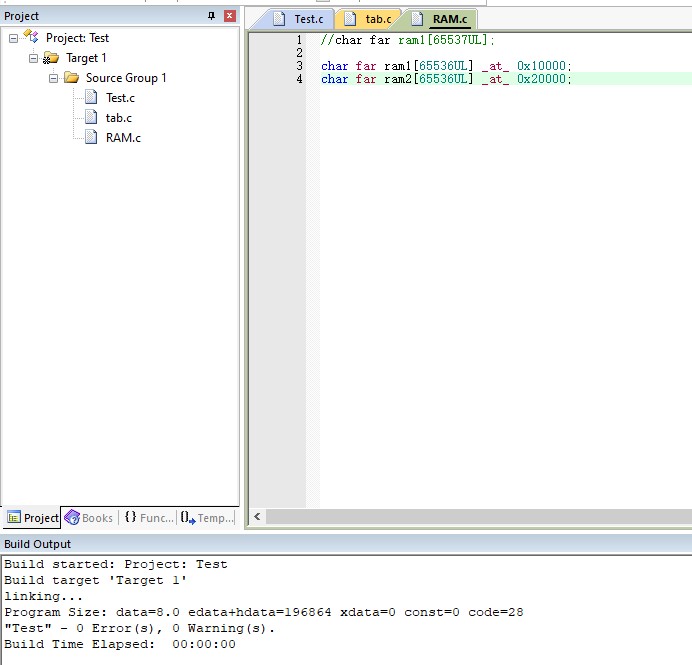Viewport: 692px width, 665px height.
Task: Close the Project panel
Action: (x=230, y=16)
